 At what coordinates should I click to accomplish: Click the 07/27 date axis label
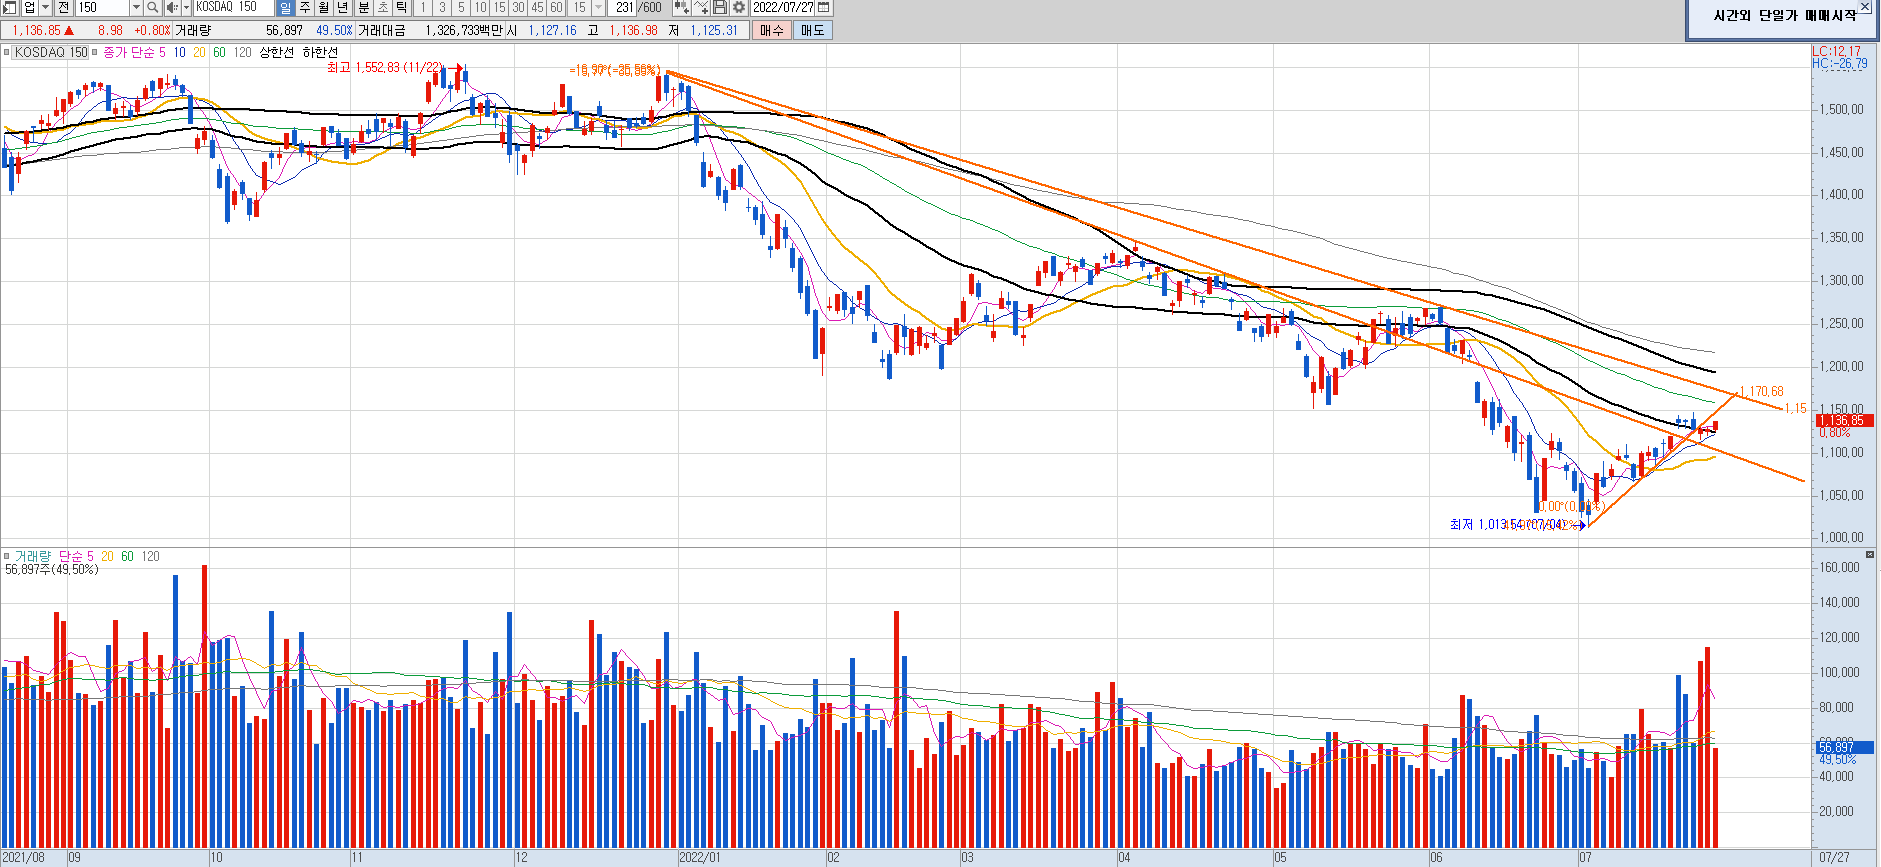[1834, 857]
